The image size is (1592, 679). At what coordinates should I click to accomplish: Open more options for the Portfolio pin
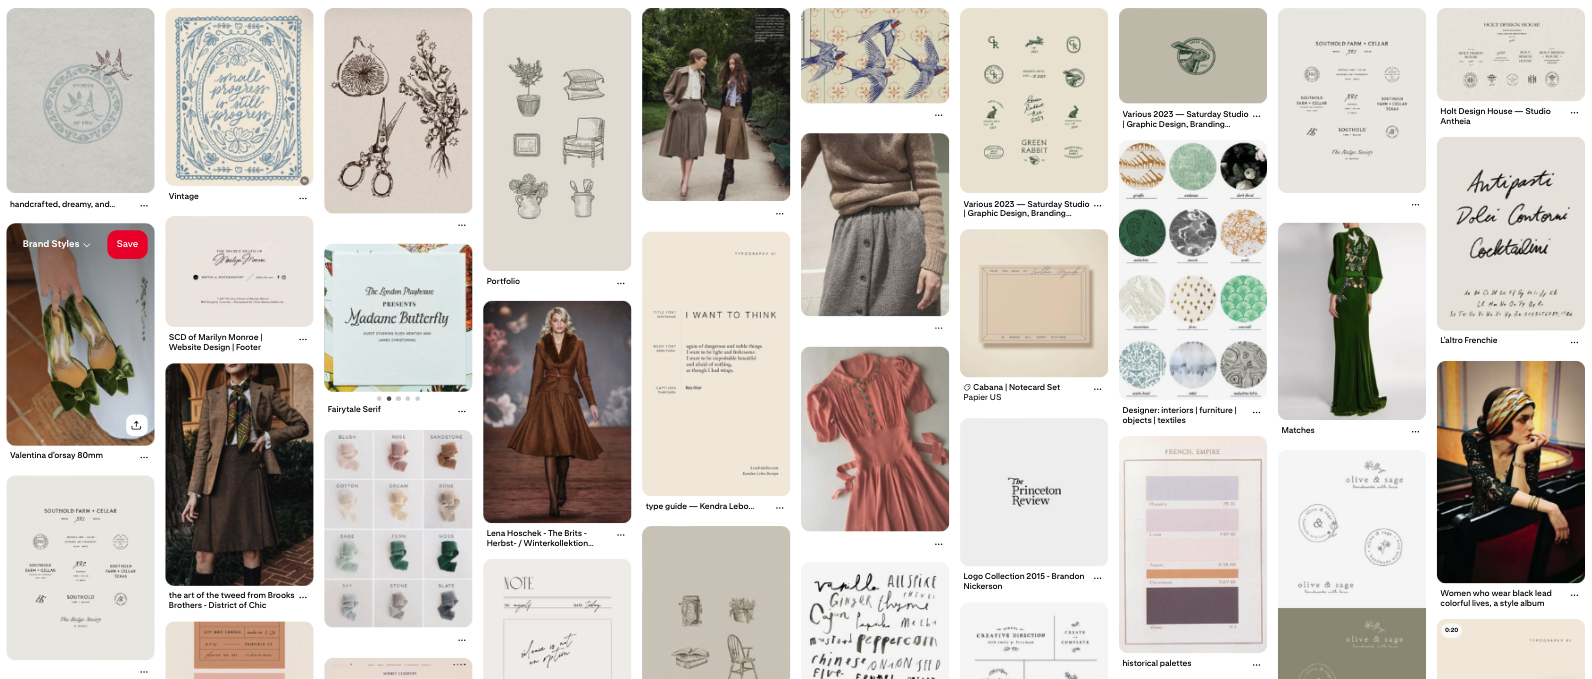(x=621, y=283)
